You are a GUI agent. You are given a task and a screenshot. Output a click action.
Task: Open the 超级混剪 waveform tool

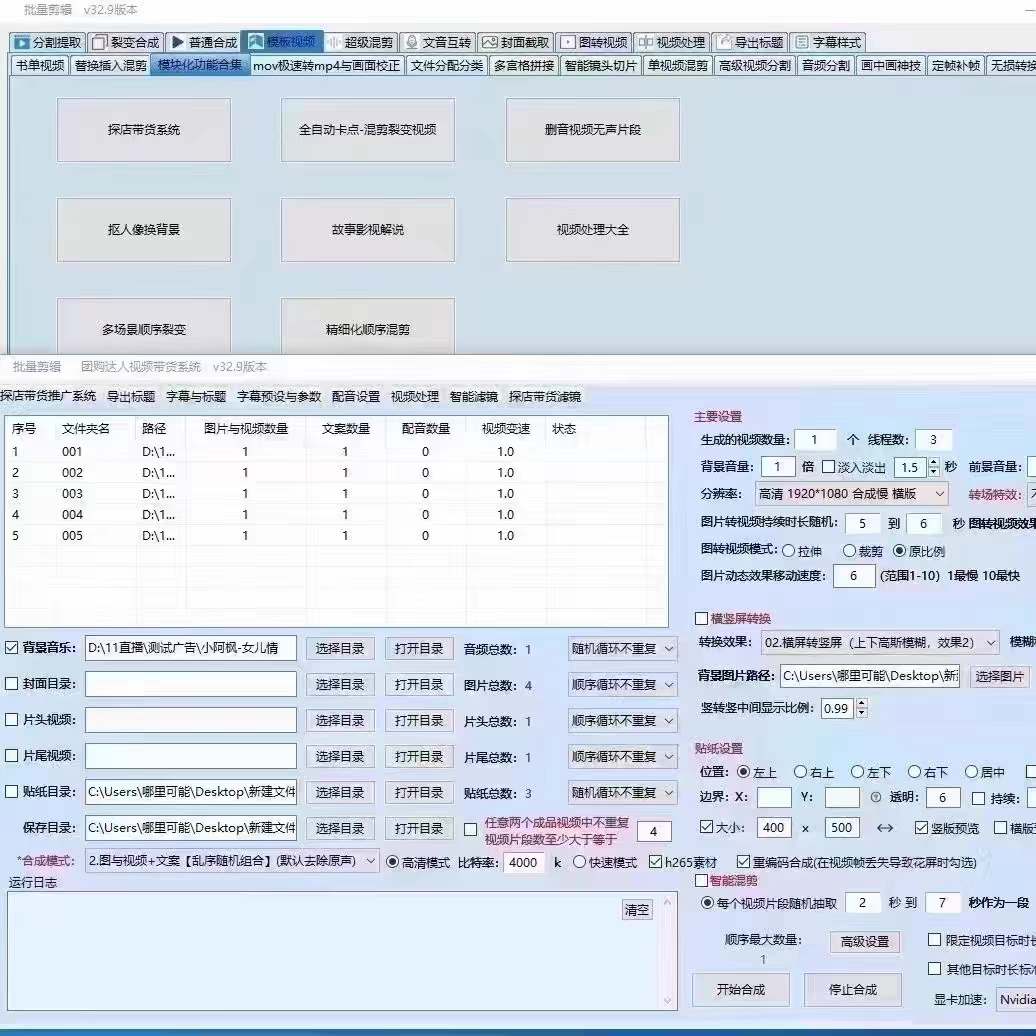coord(360,42)
